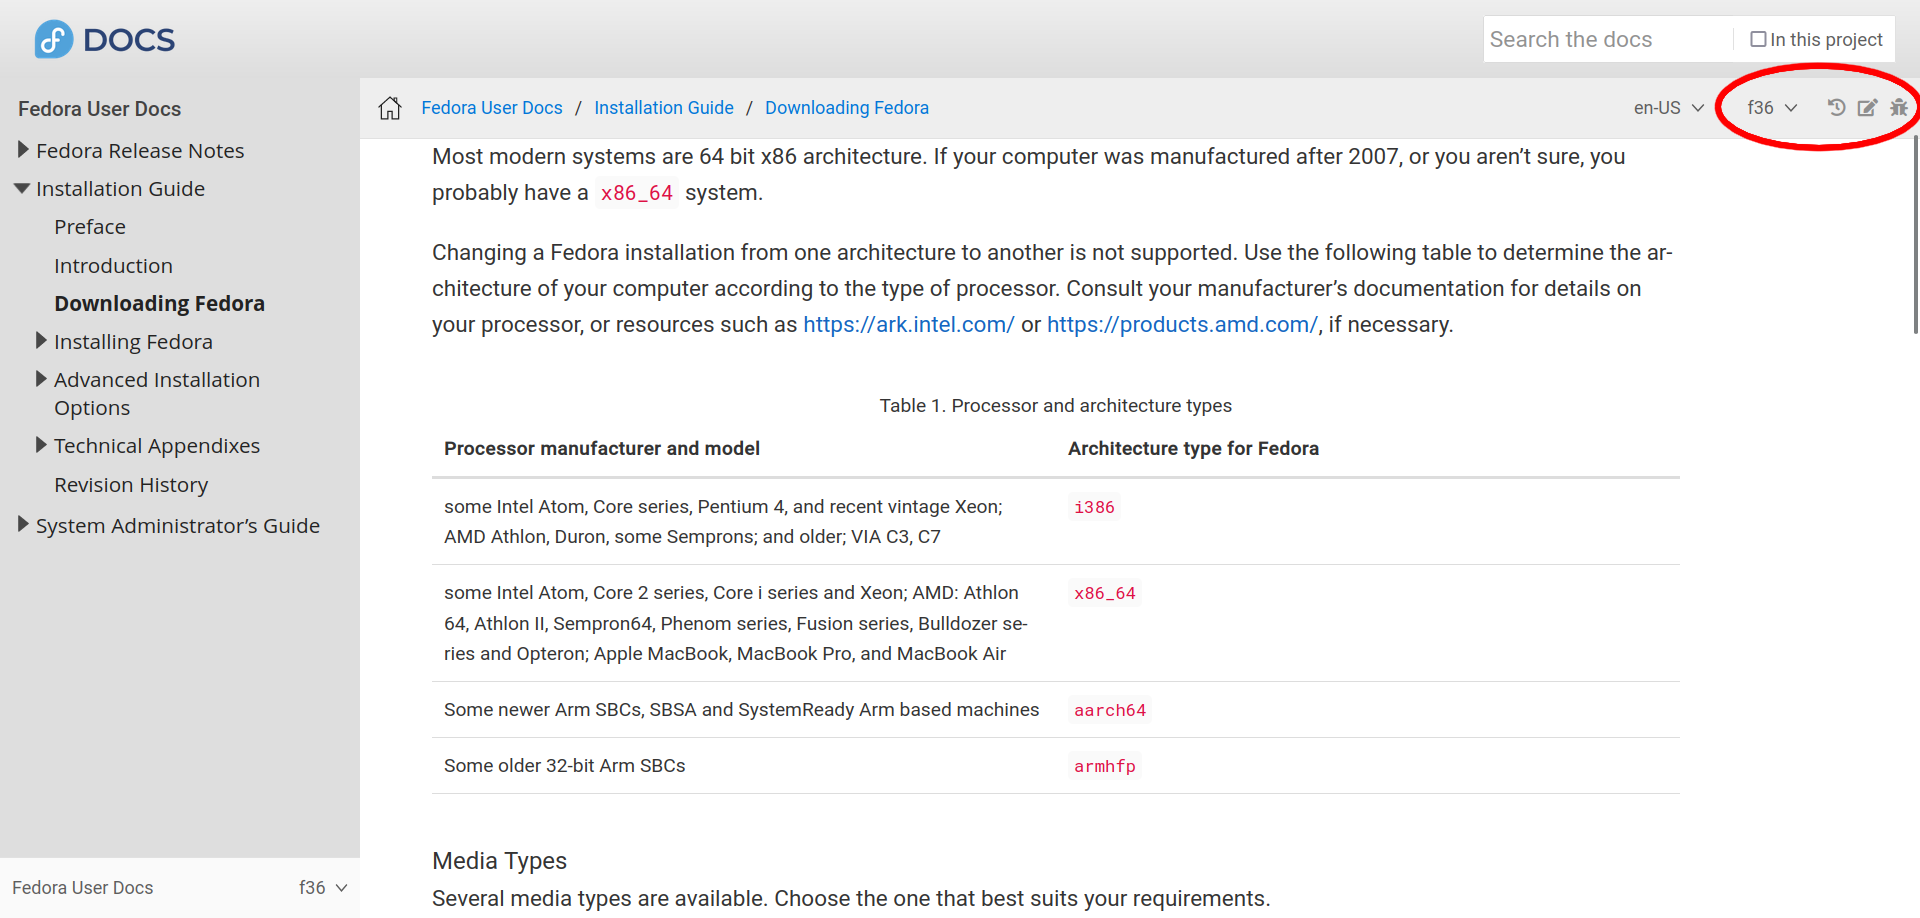The height and width of the screenshot is (918, 1920).
Task: Open Technical Appendixes sidebar entry
Action: (x=157, y=446)
